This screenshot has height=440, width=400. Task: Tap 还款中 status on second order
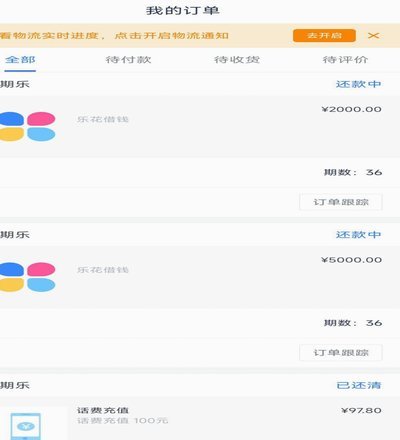[x=358, y=235]
